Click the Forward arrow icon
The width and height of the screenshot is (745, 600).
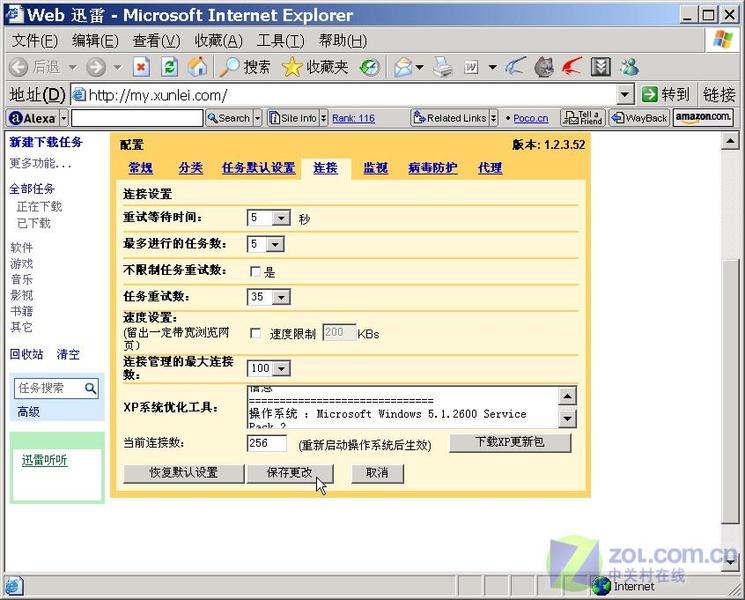point(96,67)
